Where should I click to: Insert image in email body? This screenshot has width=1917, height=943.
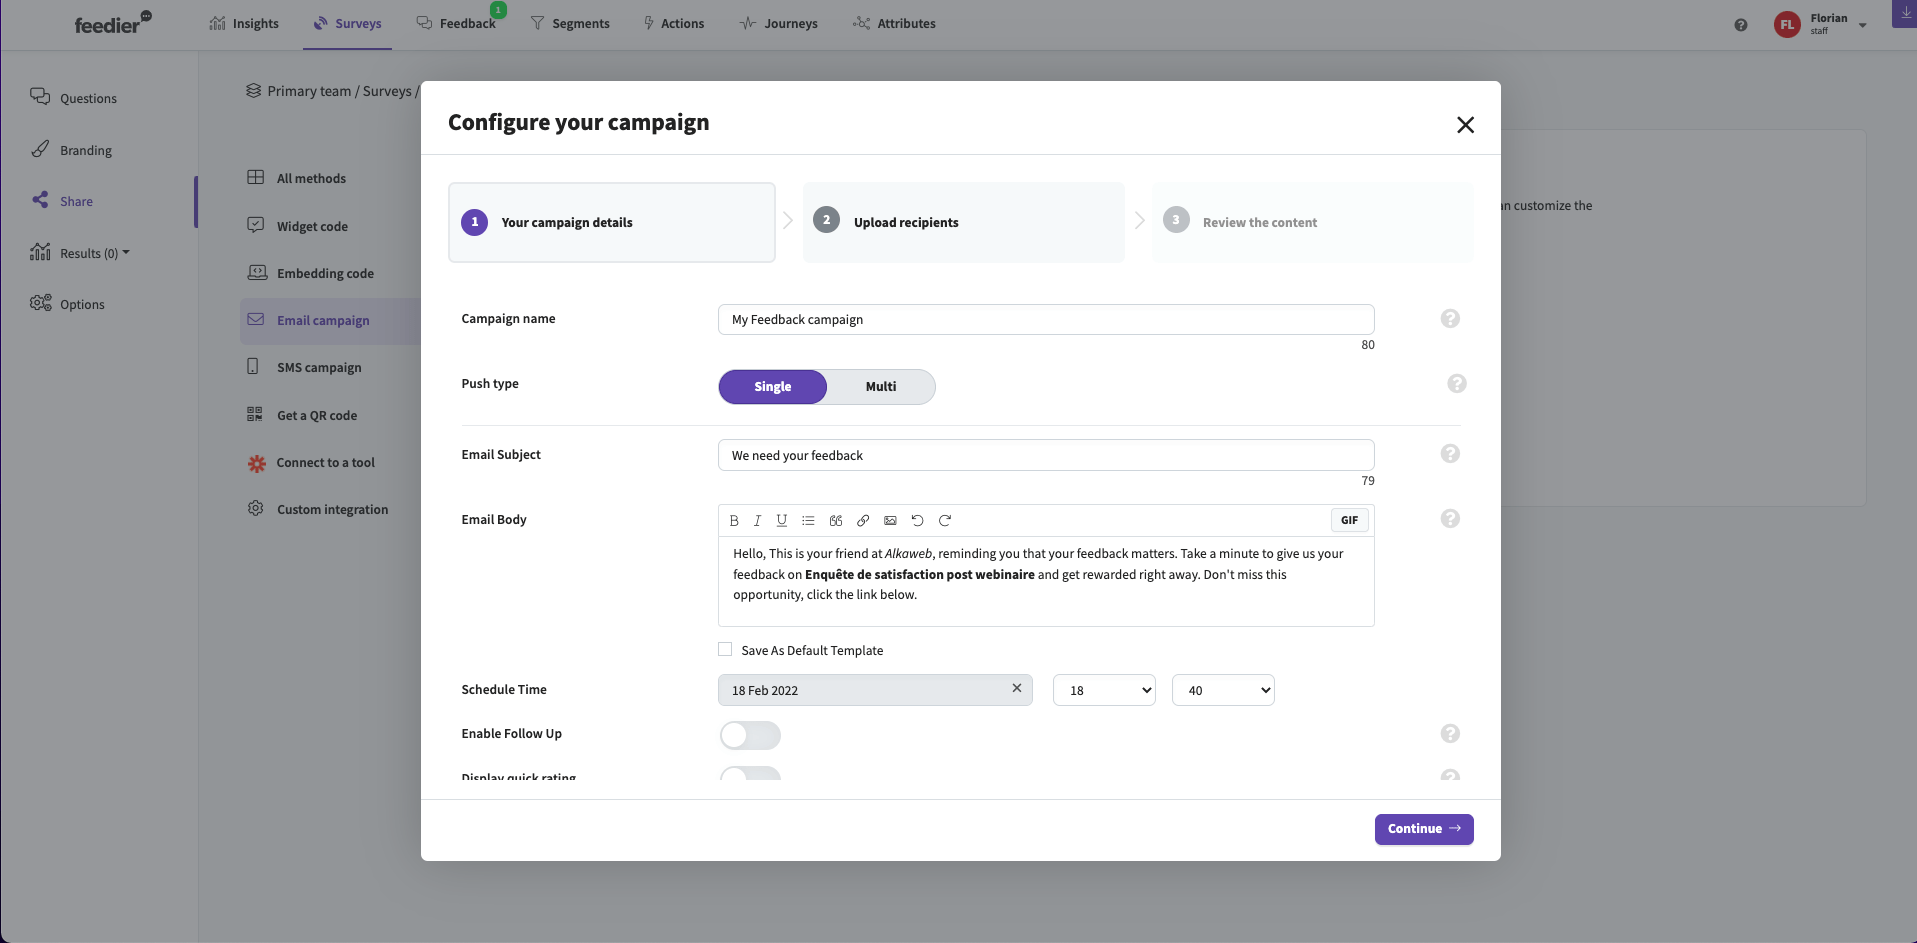890,520
